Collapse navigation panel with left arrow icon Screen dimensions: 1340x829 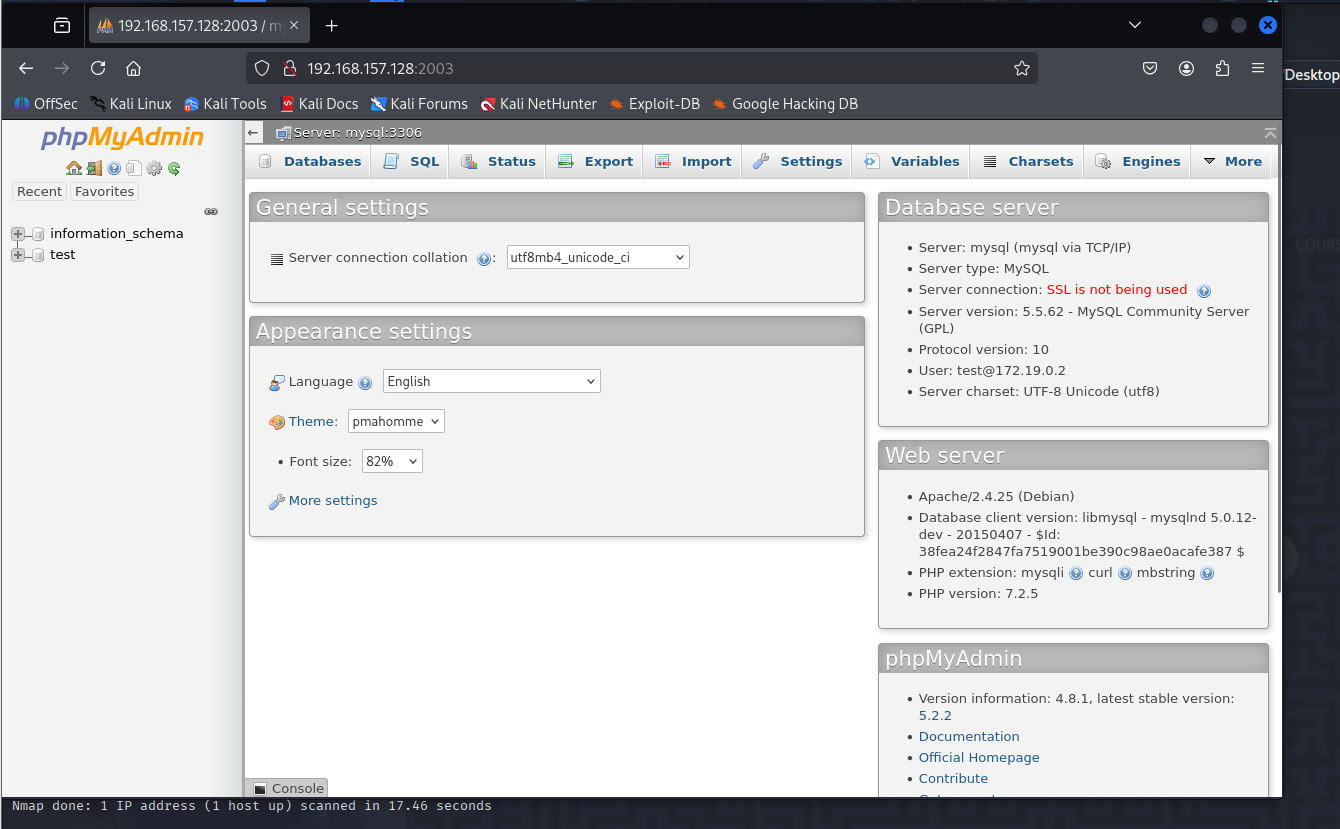pyautogui.click(x=254, y=132)
